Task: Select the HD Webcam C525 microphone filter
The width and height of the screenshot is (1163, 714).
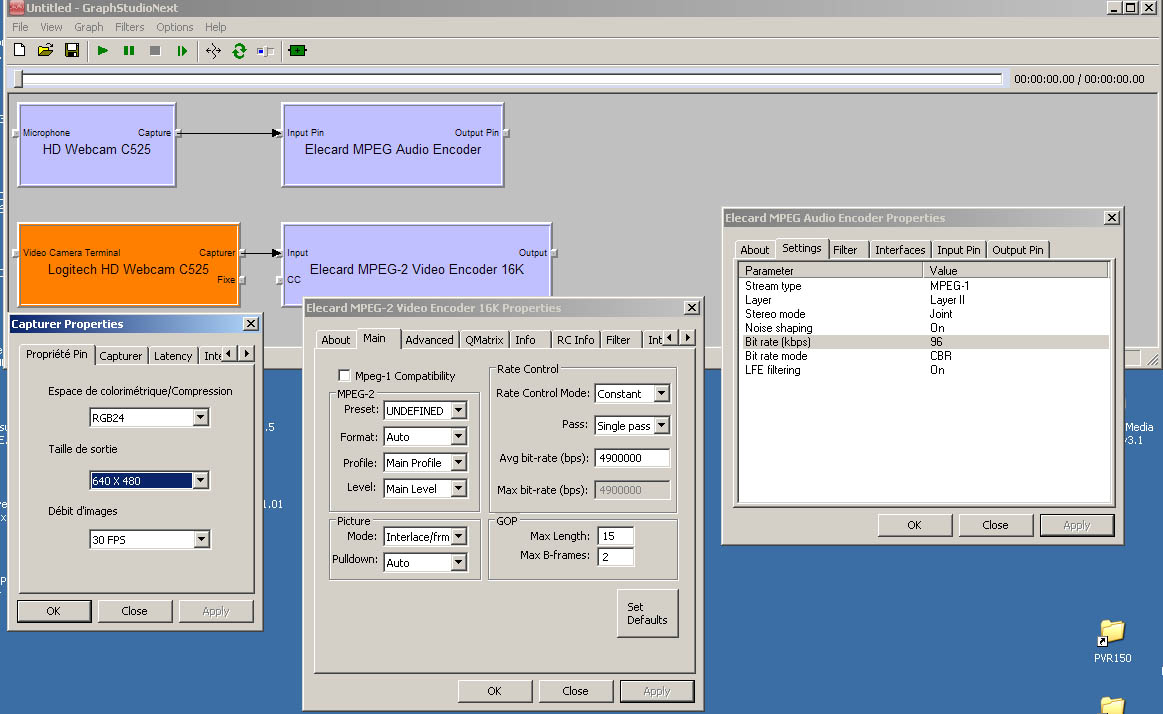Action: click(x=96, y=145)
